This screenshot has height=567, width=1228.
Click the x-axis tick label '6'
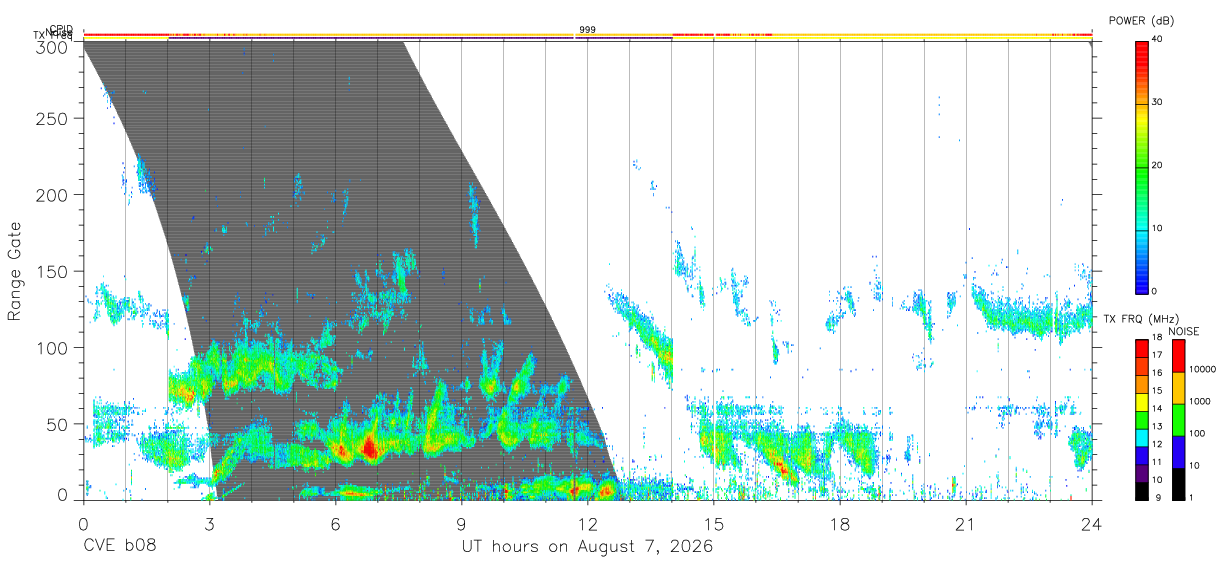click(x=335, y=523)
